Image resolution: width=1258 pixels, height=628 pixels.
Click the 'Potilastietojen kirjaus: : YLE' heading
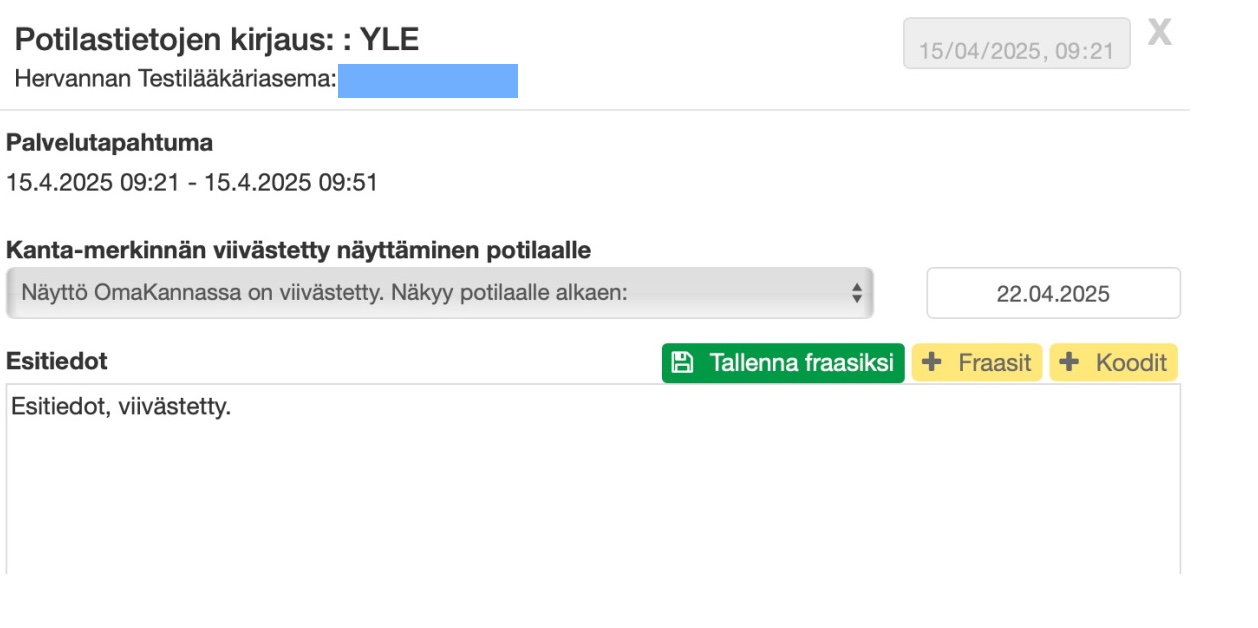click(217, 40)
